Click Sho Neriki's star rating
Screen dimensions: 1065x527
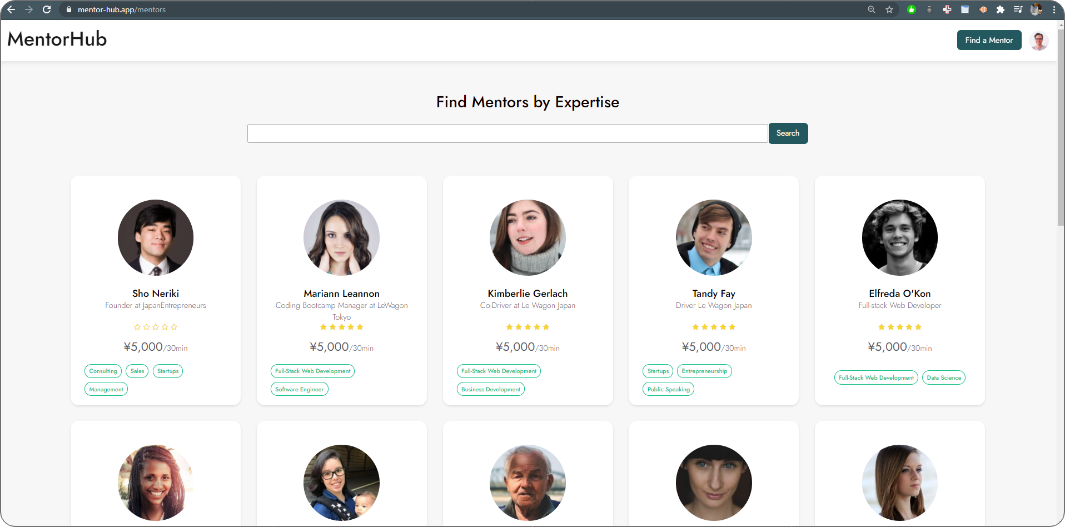(156, 327)
